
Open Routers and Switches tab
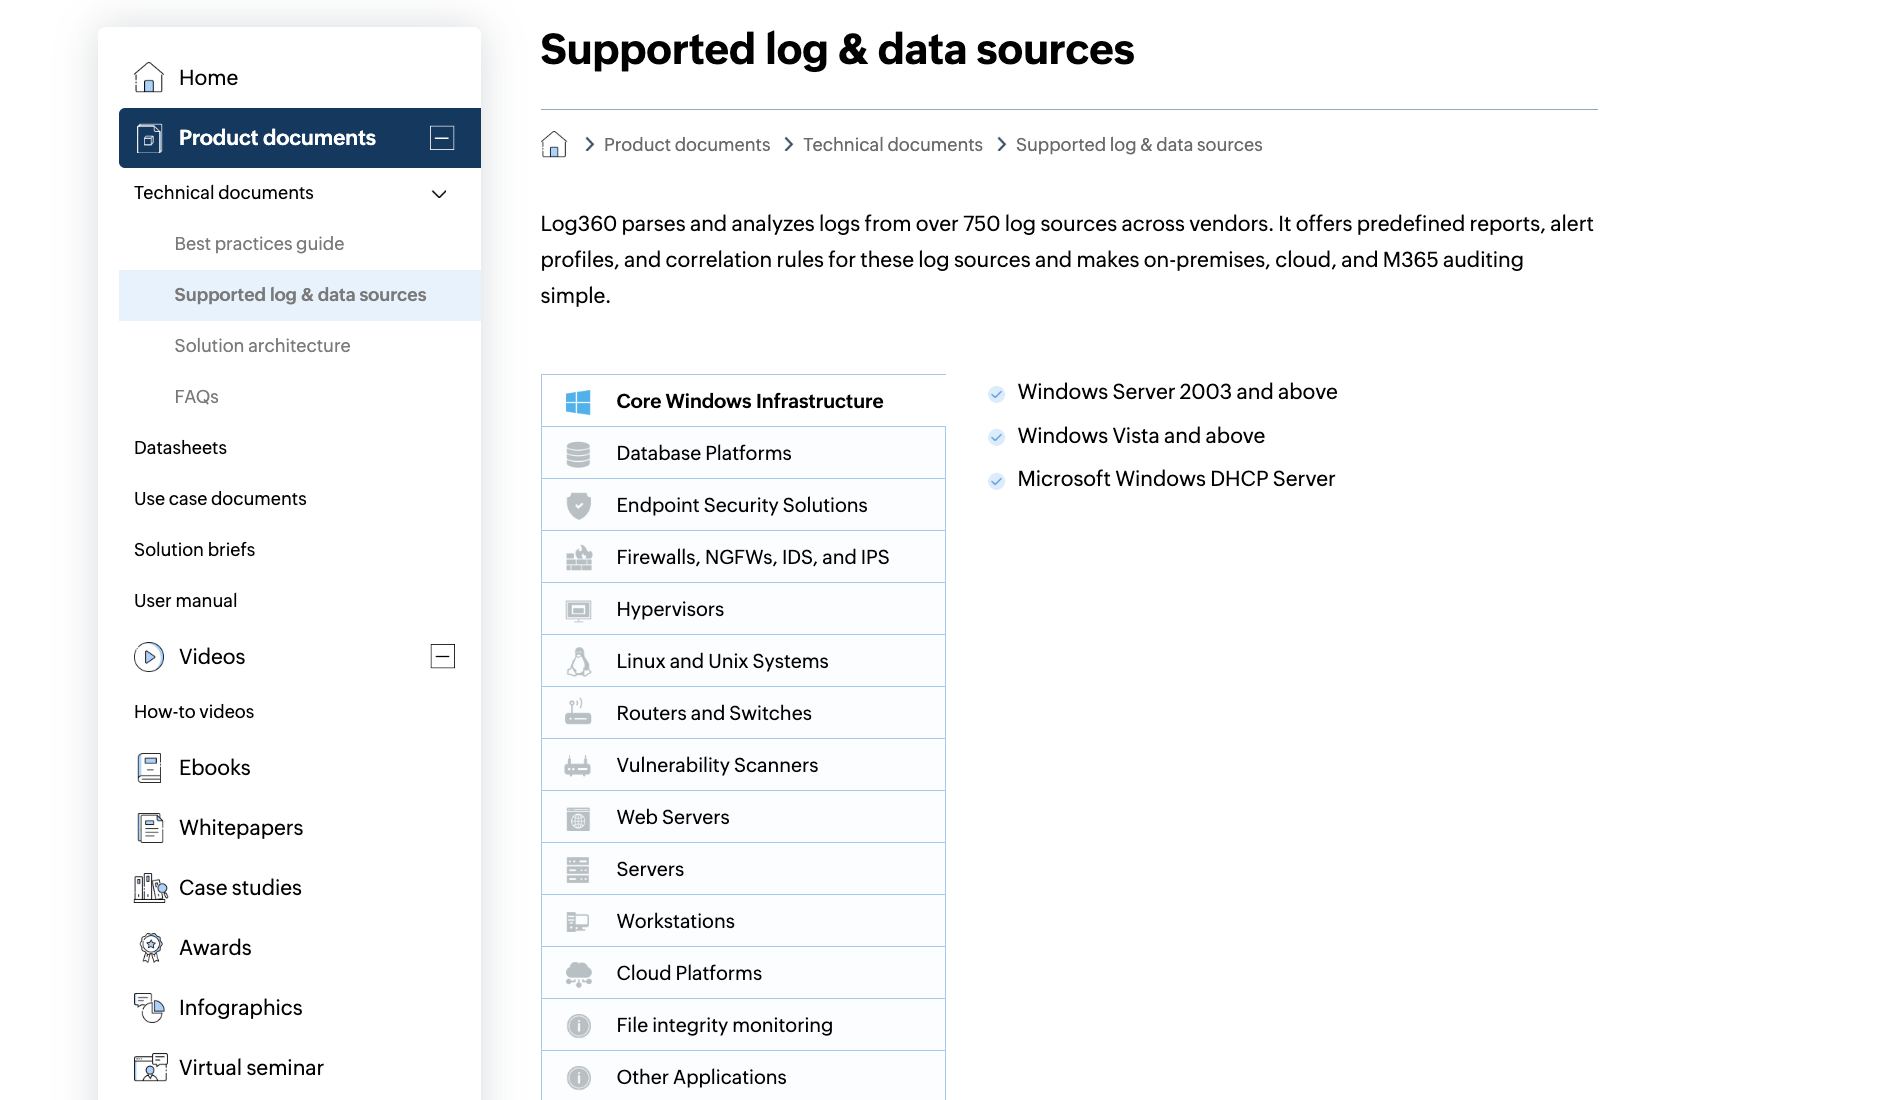[x=743, y=713]
